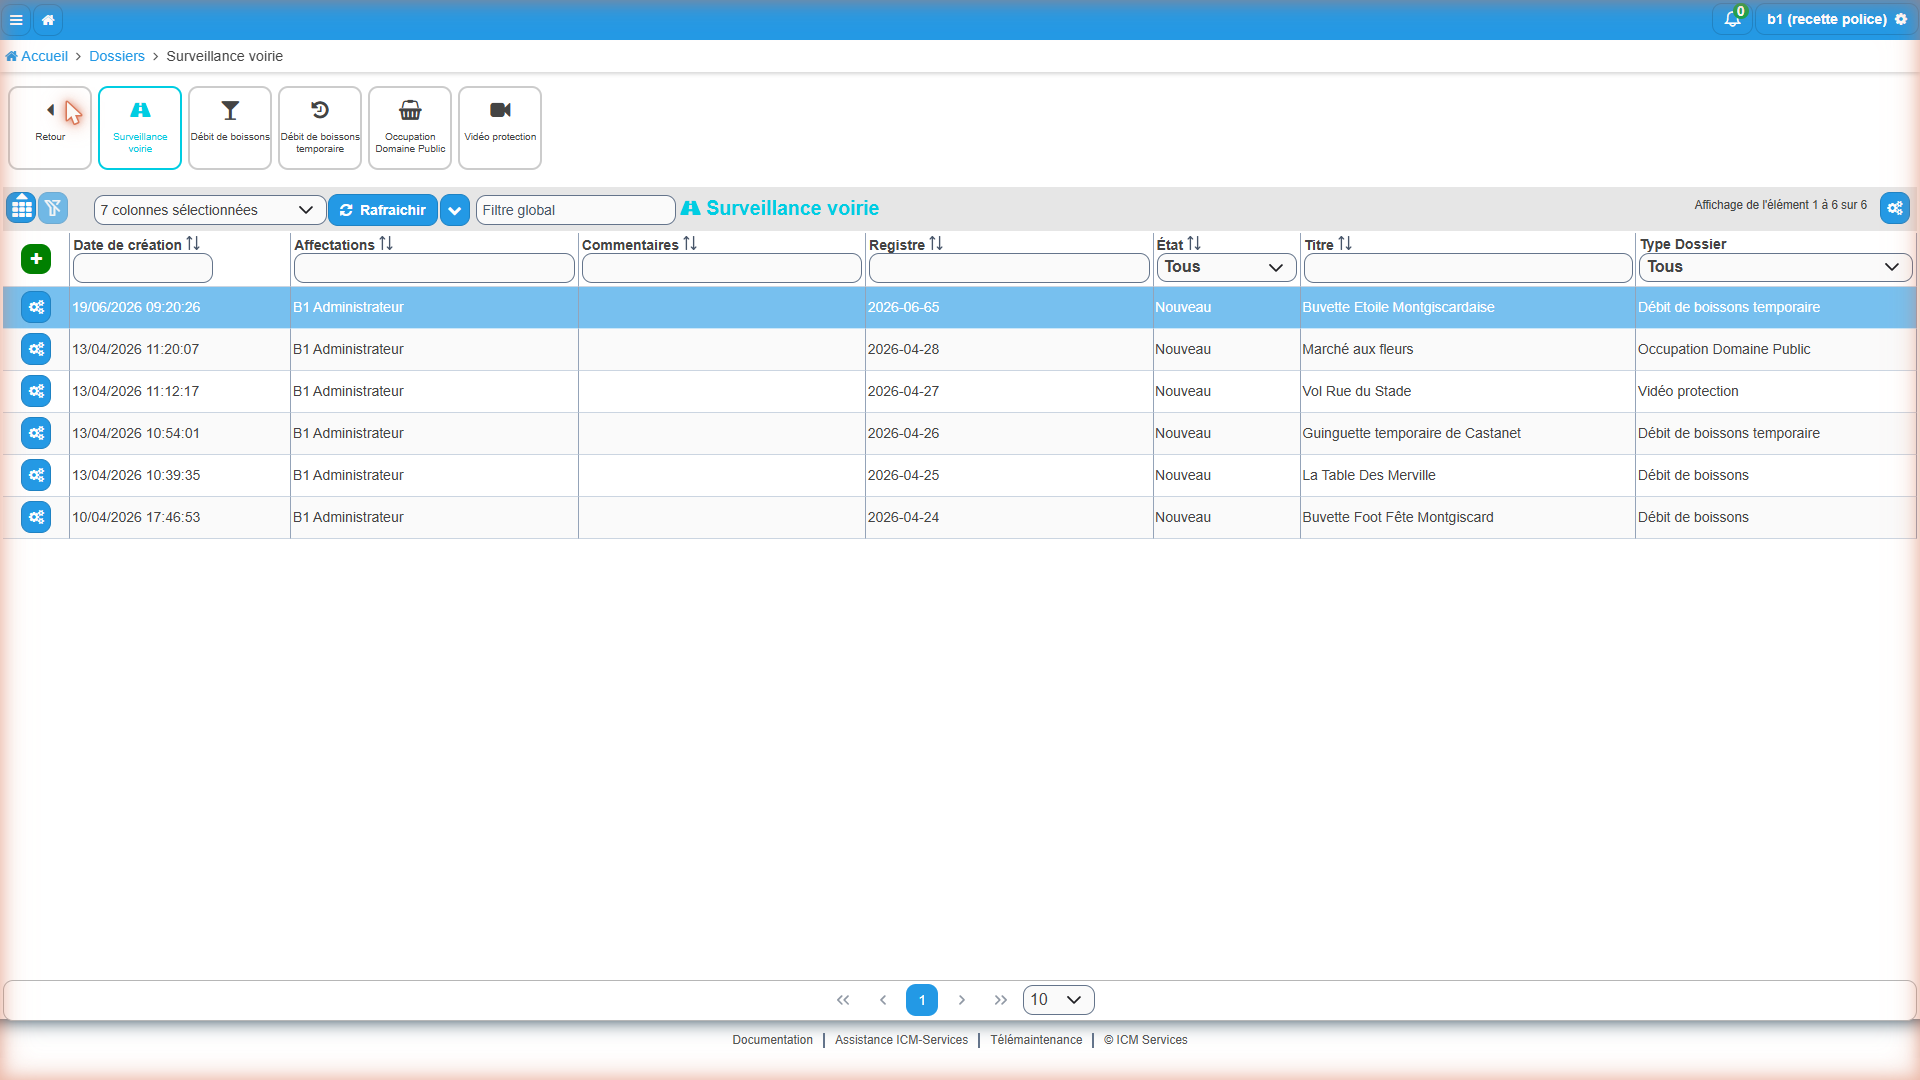Open the hamburger menu icon
This screenshot has height=1080, width=1920.
pos(16,19)
